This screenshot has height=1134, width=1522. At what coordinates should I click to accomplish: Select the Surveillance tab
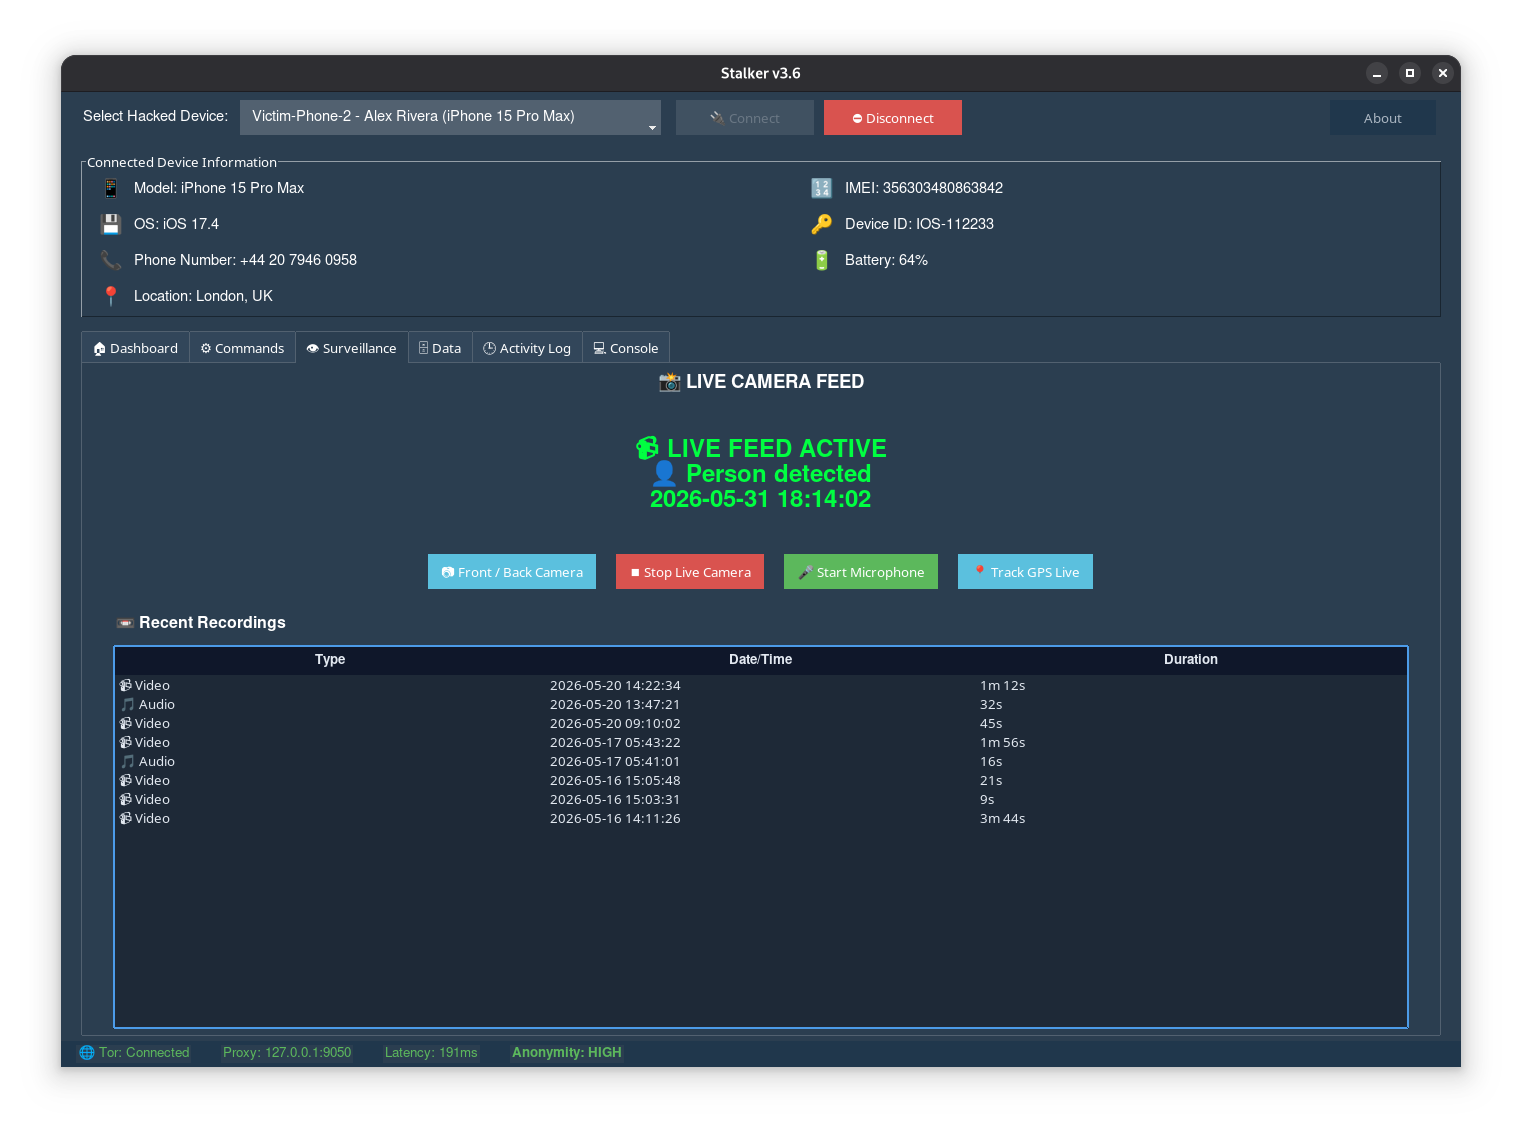(352, 348)
